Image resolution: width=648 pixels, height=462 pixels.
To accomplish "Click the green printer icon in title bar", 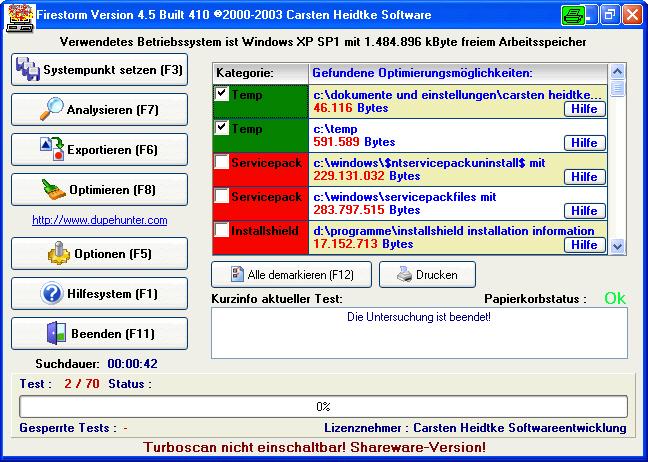I will 573,16.
